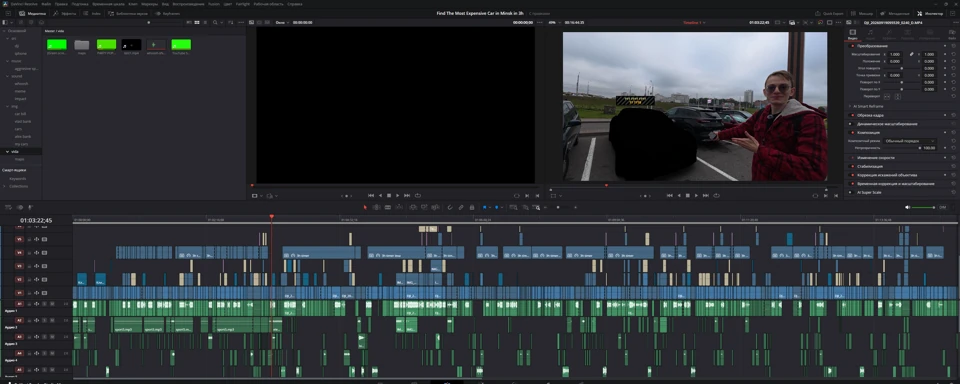Play the timeline viewer forward

tap(696, 195)
